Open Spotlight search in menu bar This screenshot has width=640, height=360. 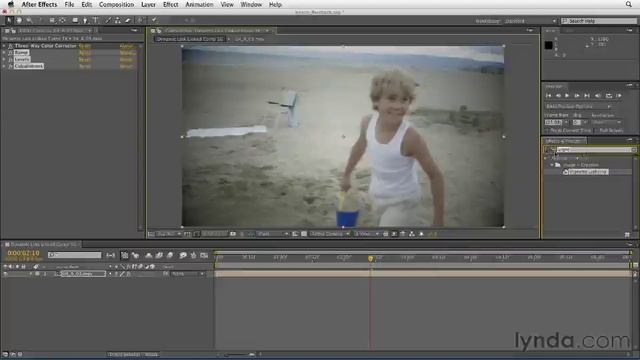(629, 4)
